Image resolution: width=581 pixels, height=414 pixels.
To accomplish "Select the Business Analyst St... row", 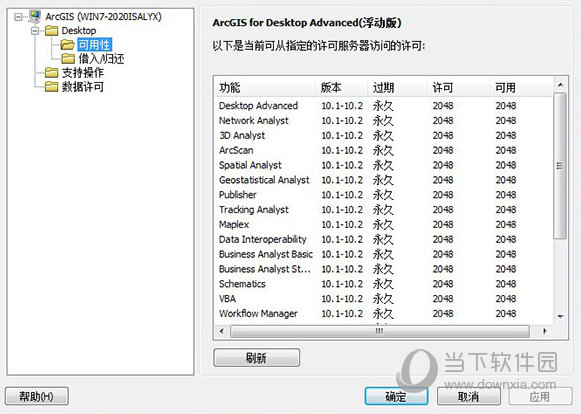I will (384, 269).
